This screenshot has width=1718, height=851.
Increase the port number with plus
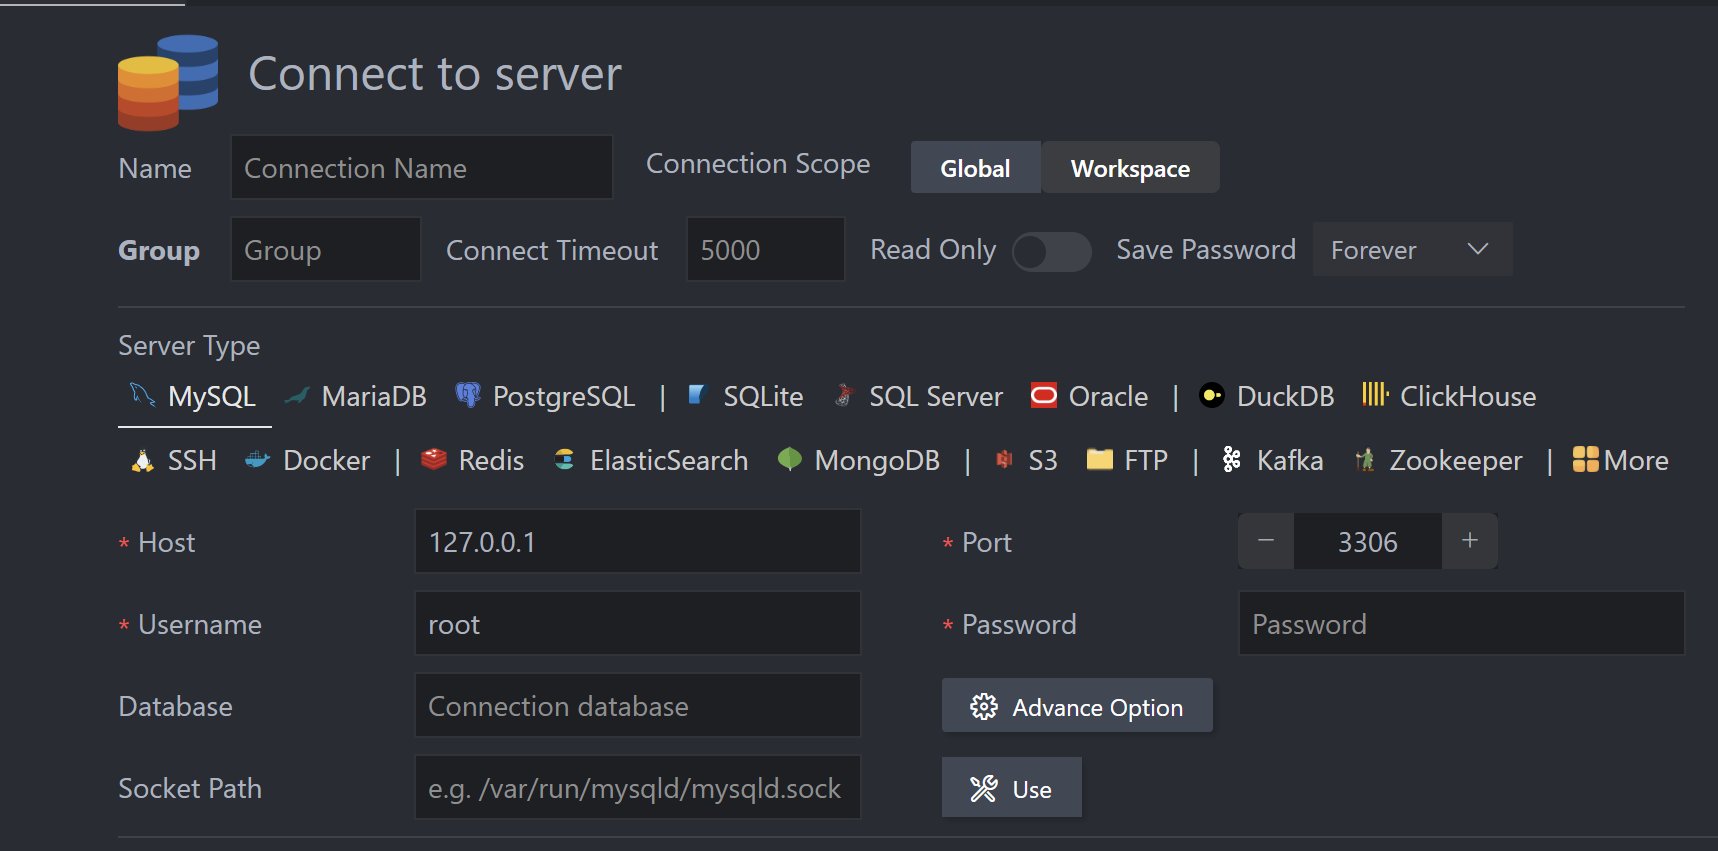click(x=1469, y=541)
